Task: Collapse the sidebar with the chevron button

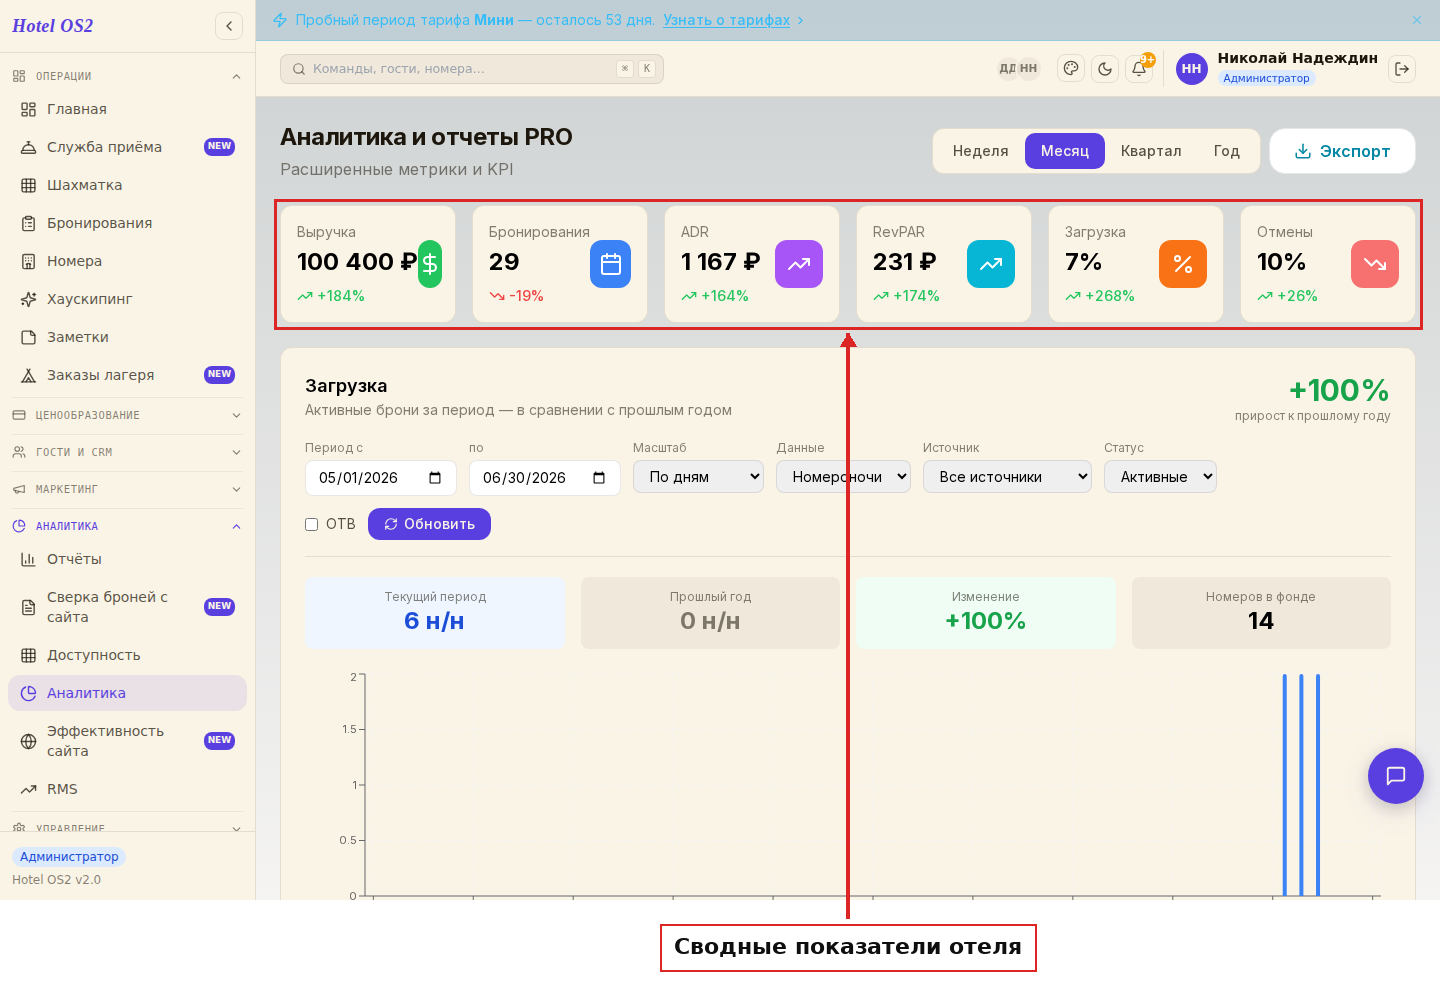Action: [229, 26]
